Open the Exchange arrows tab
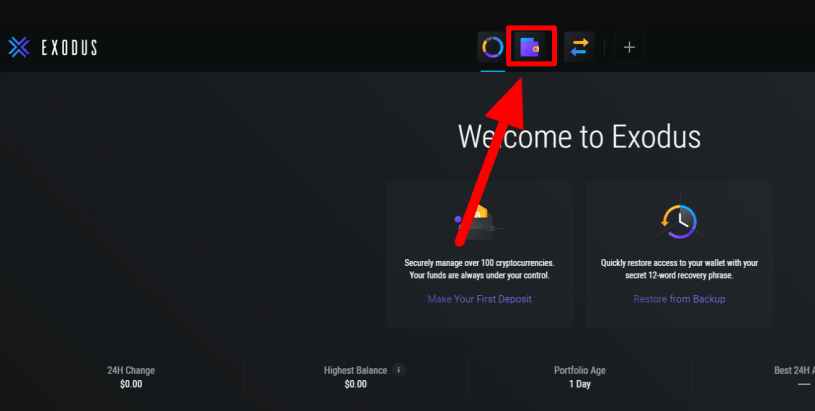Image resolution: width=815 pixels, height=411 pixels. point(579,47)
